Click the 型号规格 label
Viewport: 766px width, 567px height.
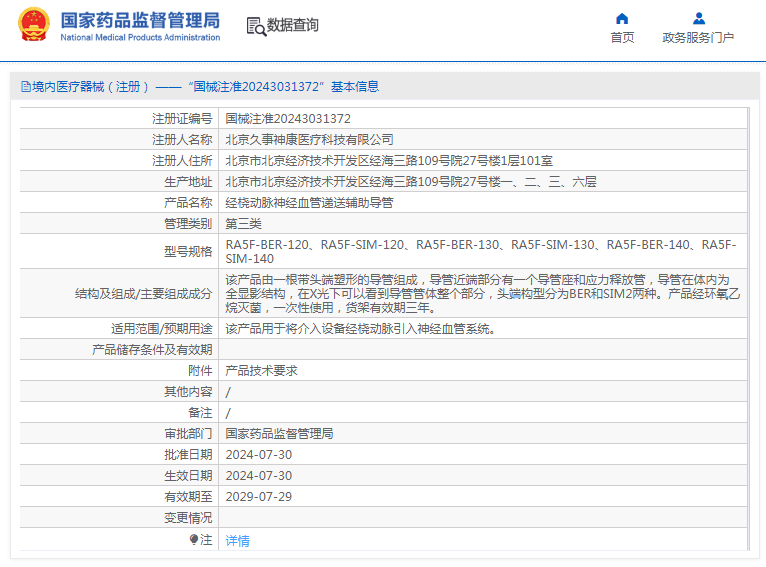pyautogui.click(x=188, y=252)
